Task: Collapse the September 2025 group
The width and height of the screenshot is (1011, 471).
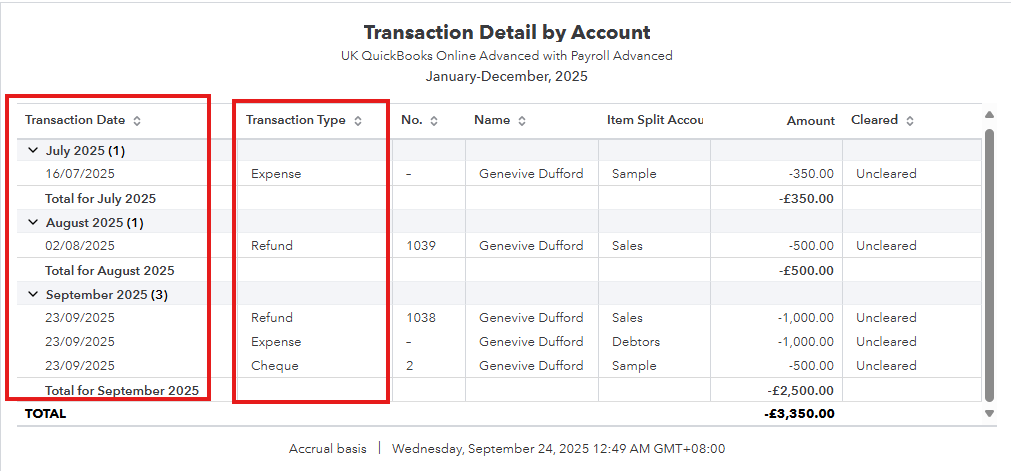Action: [33, 294]
